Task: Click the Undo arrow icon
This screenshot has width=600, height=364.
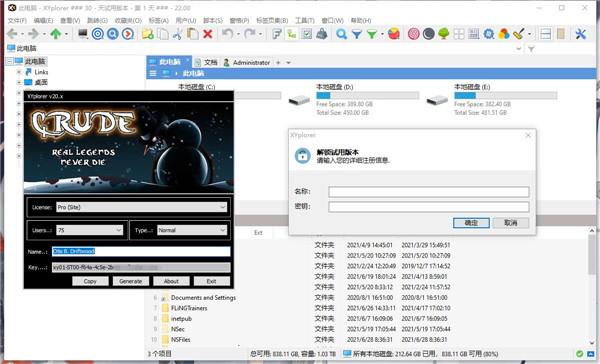Action: (x=228, y=34)
